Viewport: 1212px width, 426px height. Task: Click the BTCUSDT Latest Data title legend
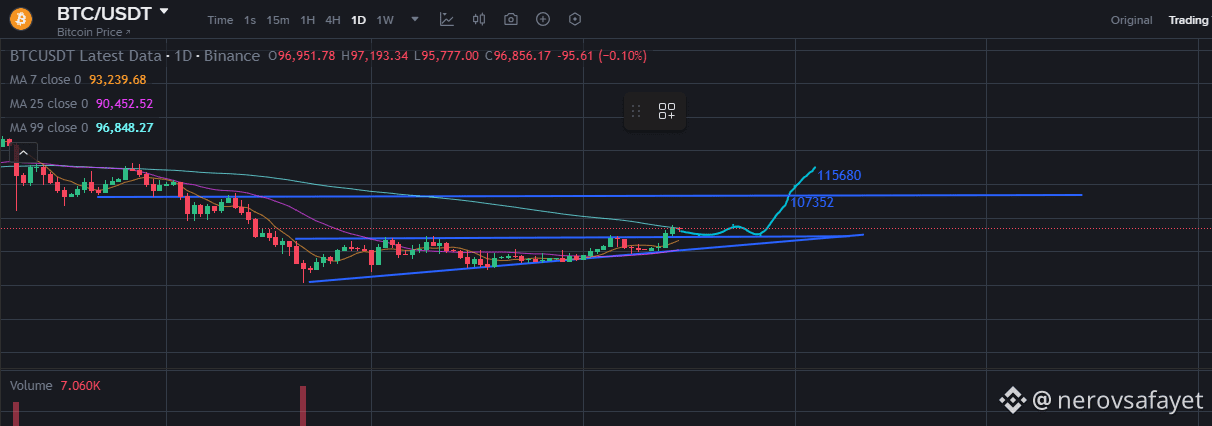coord(135,55)
